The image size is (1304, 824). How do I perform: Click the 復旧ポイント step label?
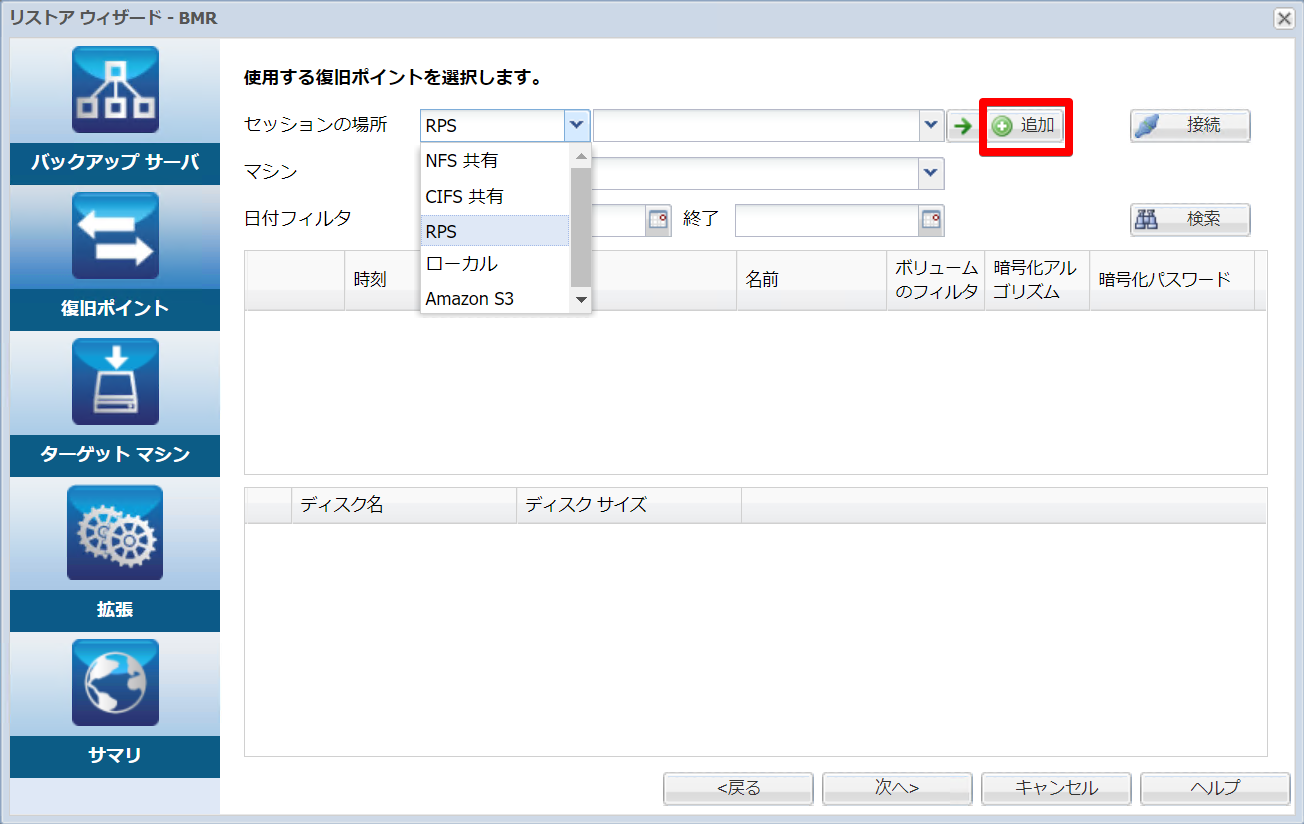[x=115, y=309]
